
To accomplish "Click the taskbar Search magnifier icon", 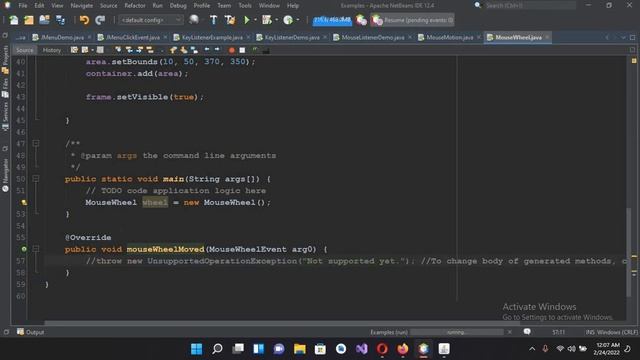I will tap(217, 349).
